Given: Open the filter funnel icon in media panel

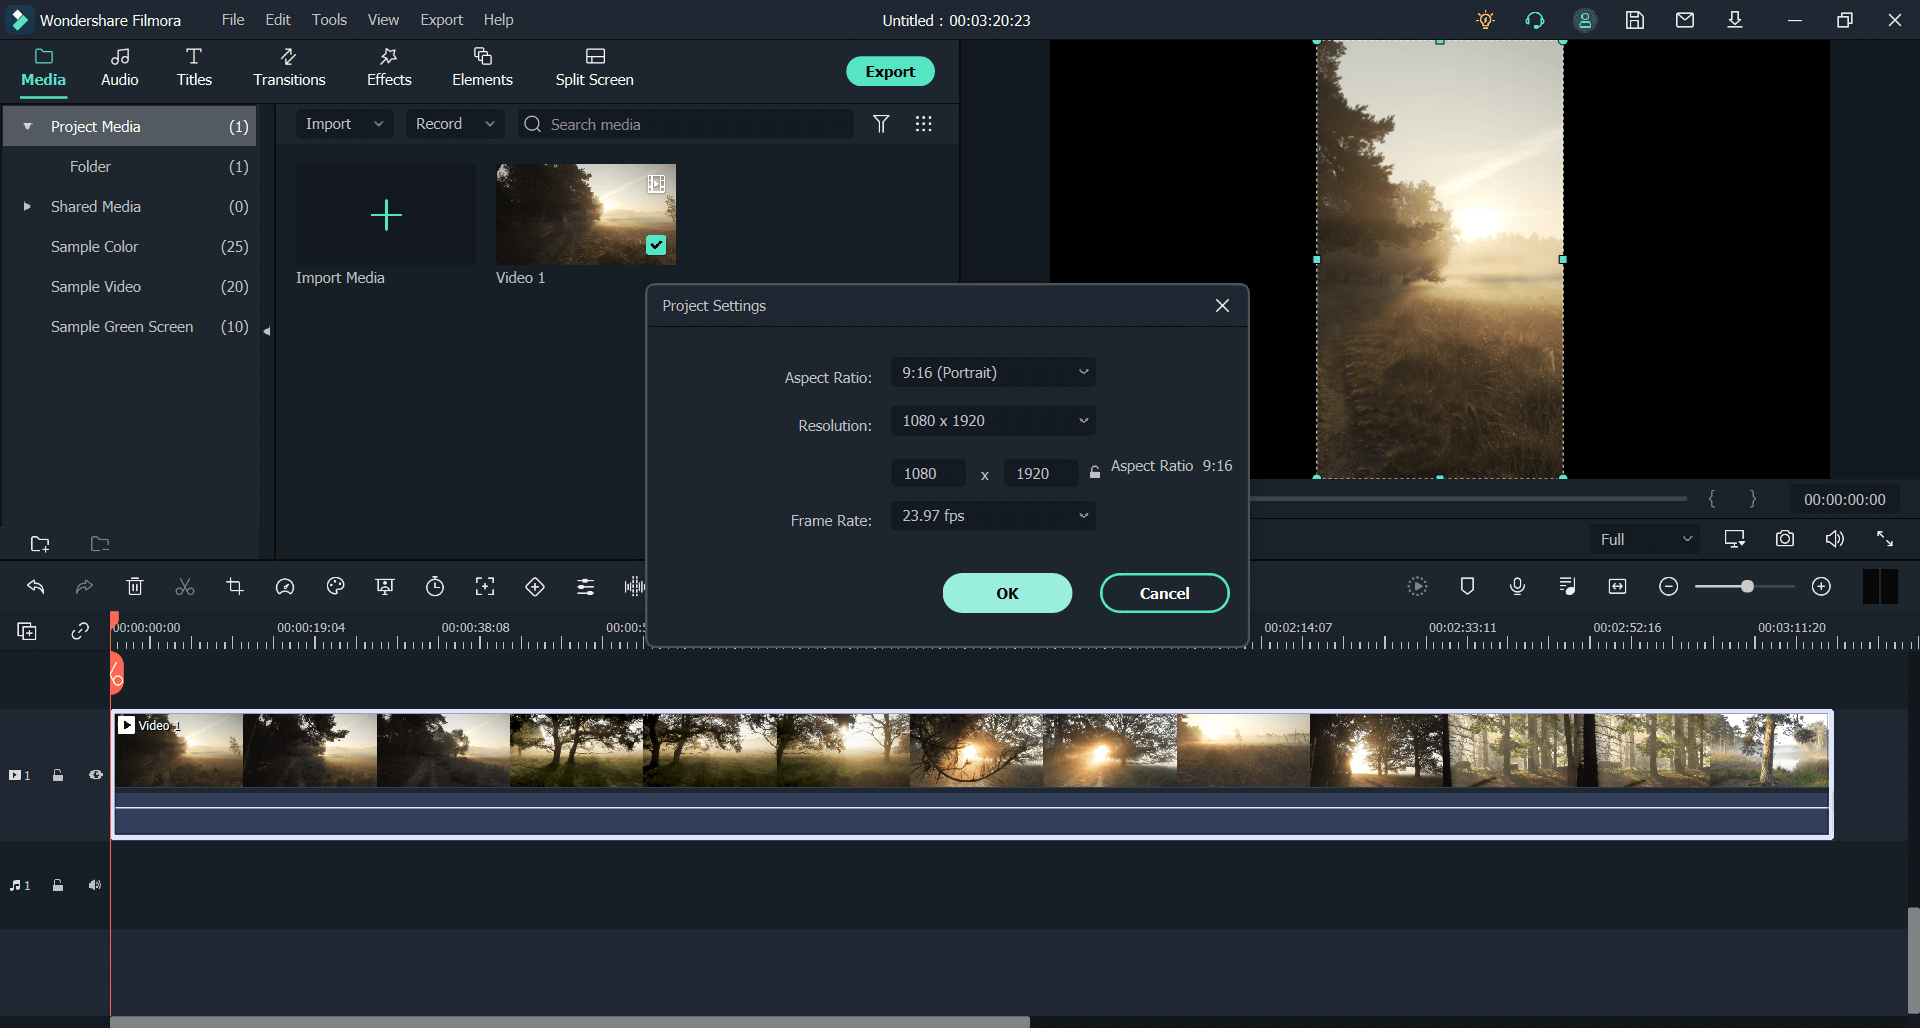Looking at the screenshot, I should coord(881,124).
